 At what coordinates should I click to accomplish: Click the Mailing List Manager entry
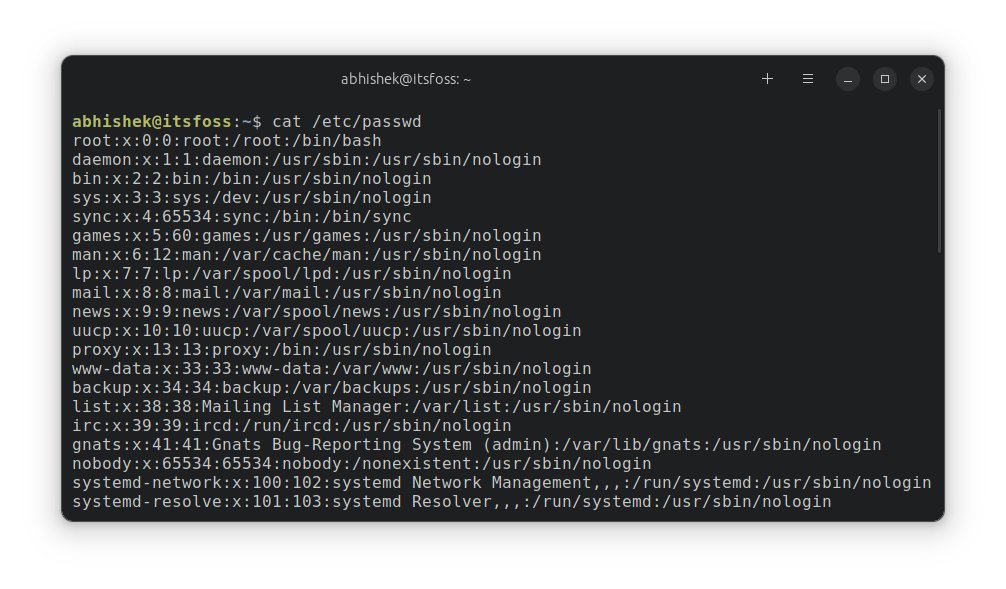377,406
